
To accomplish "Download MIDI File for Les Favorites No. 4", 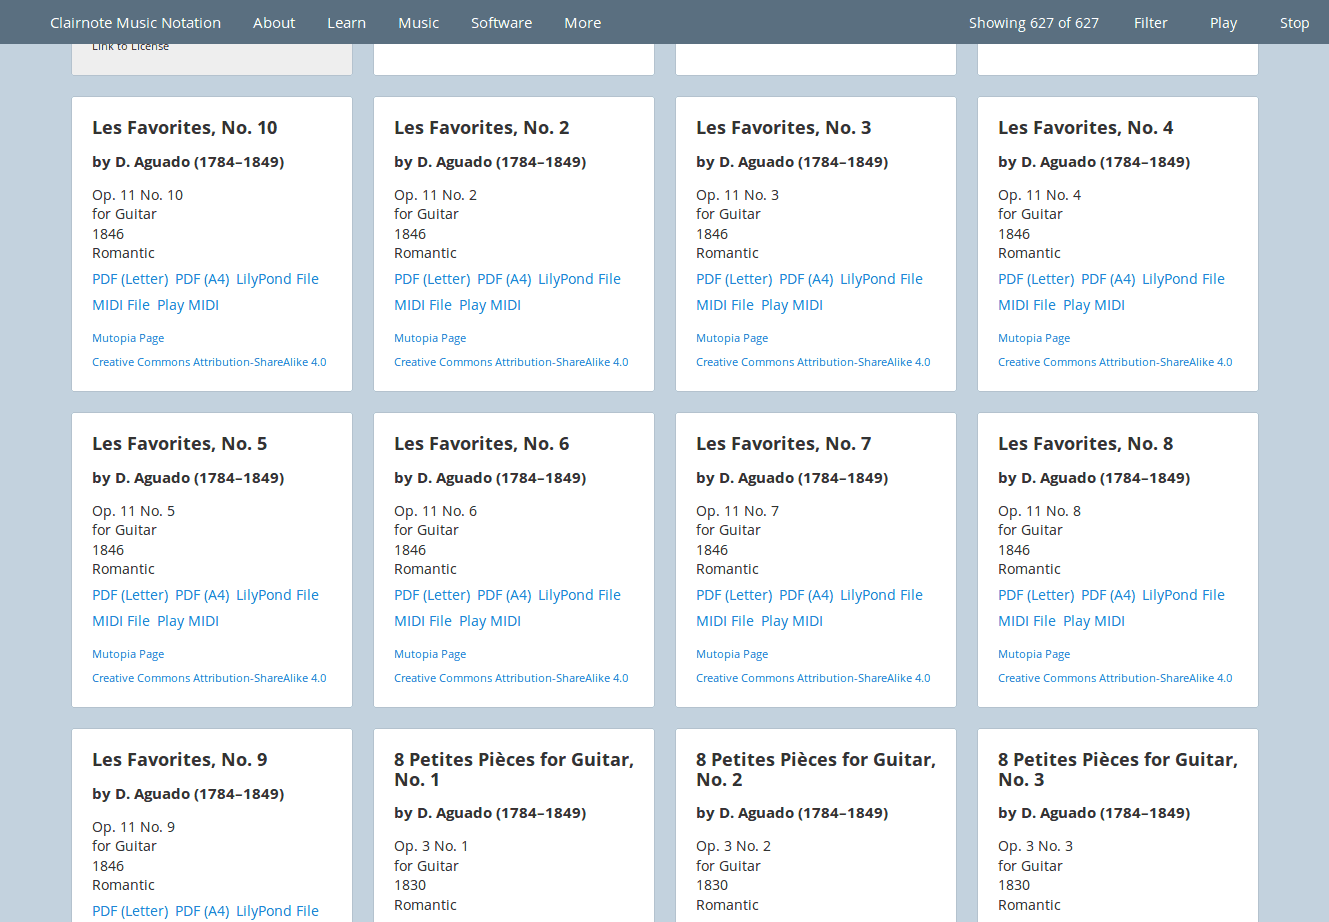I will (x=1026, y=305).
